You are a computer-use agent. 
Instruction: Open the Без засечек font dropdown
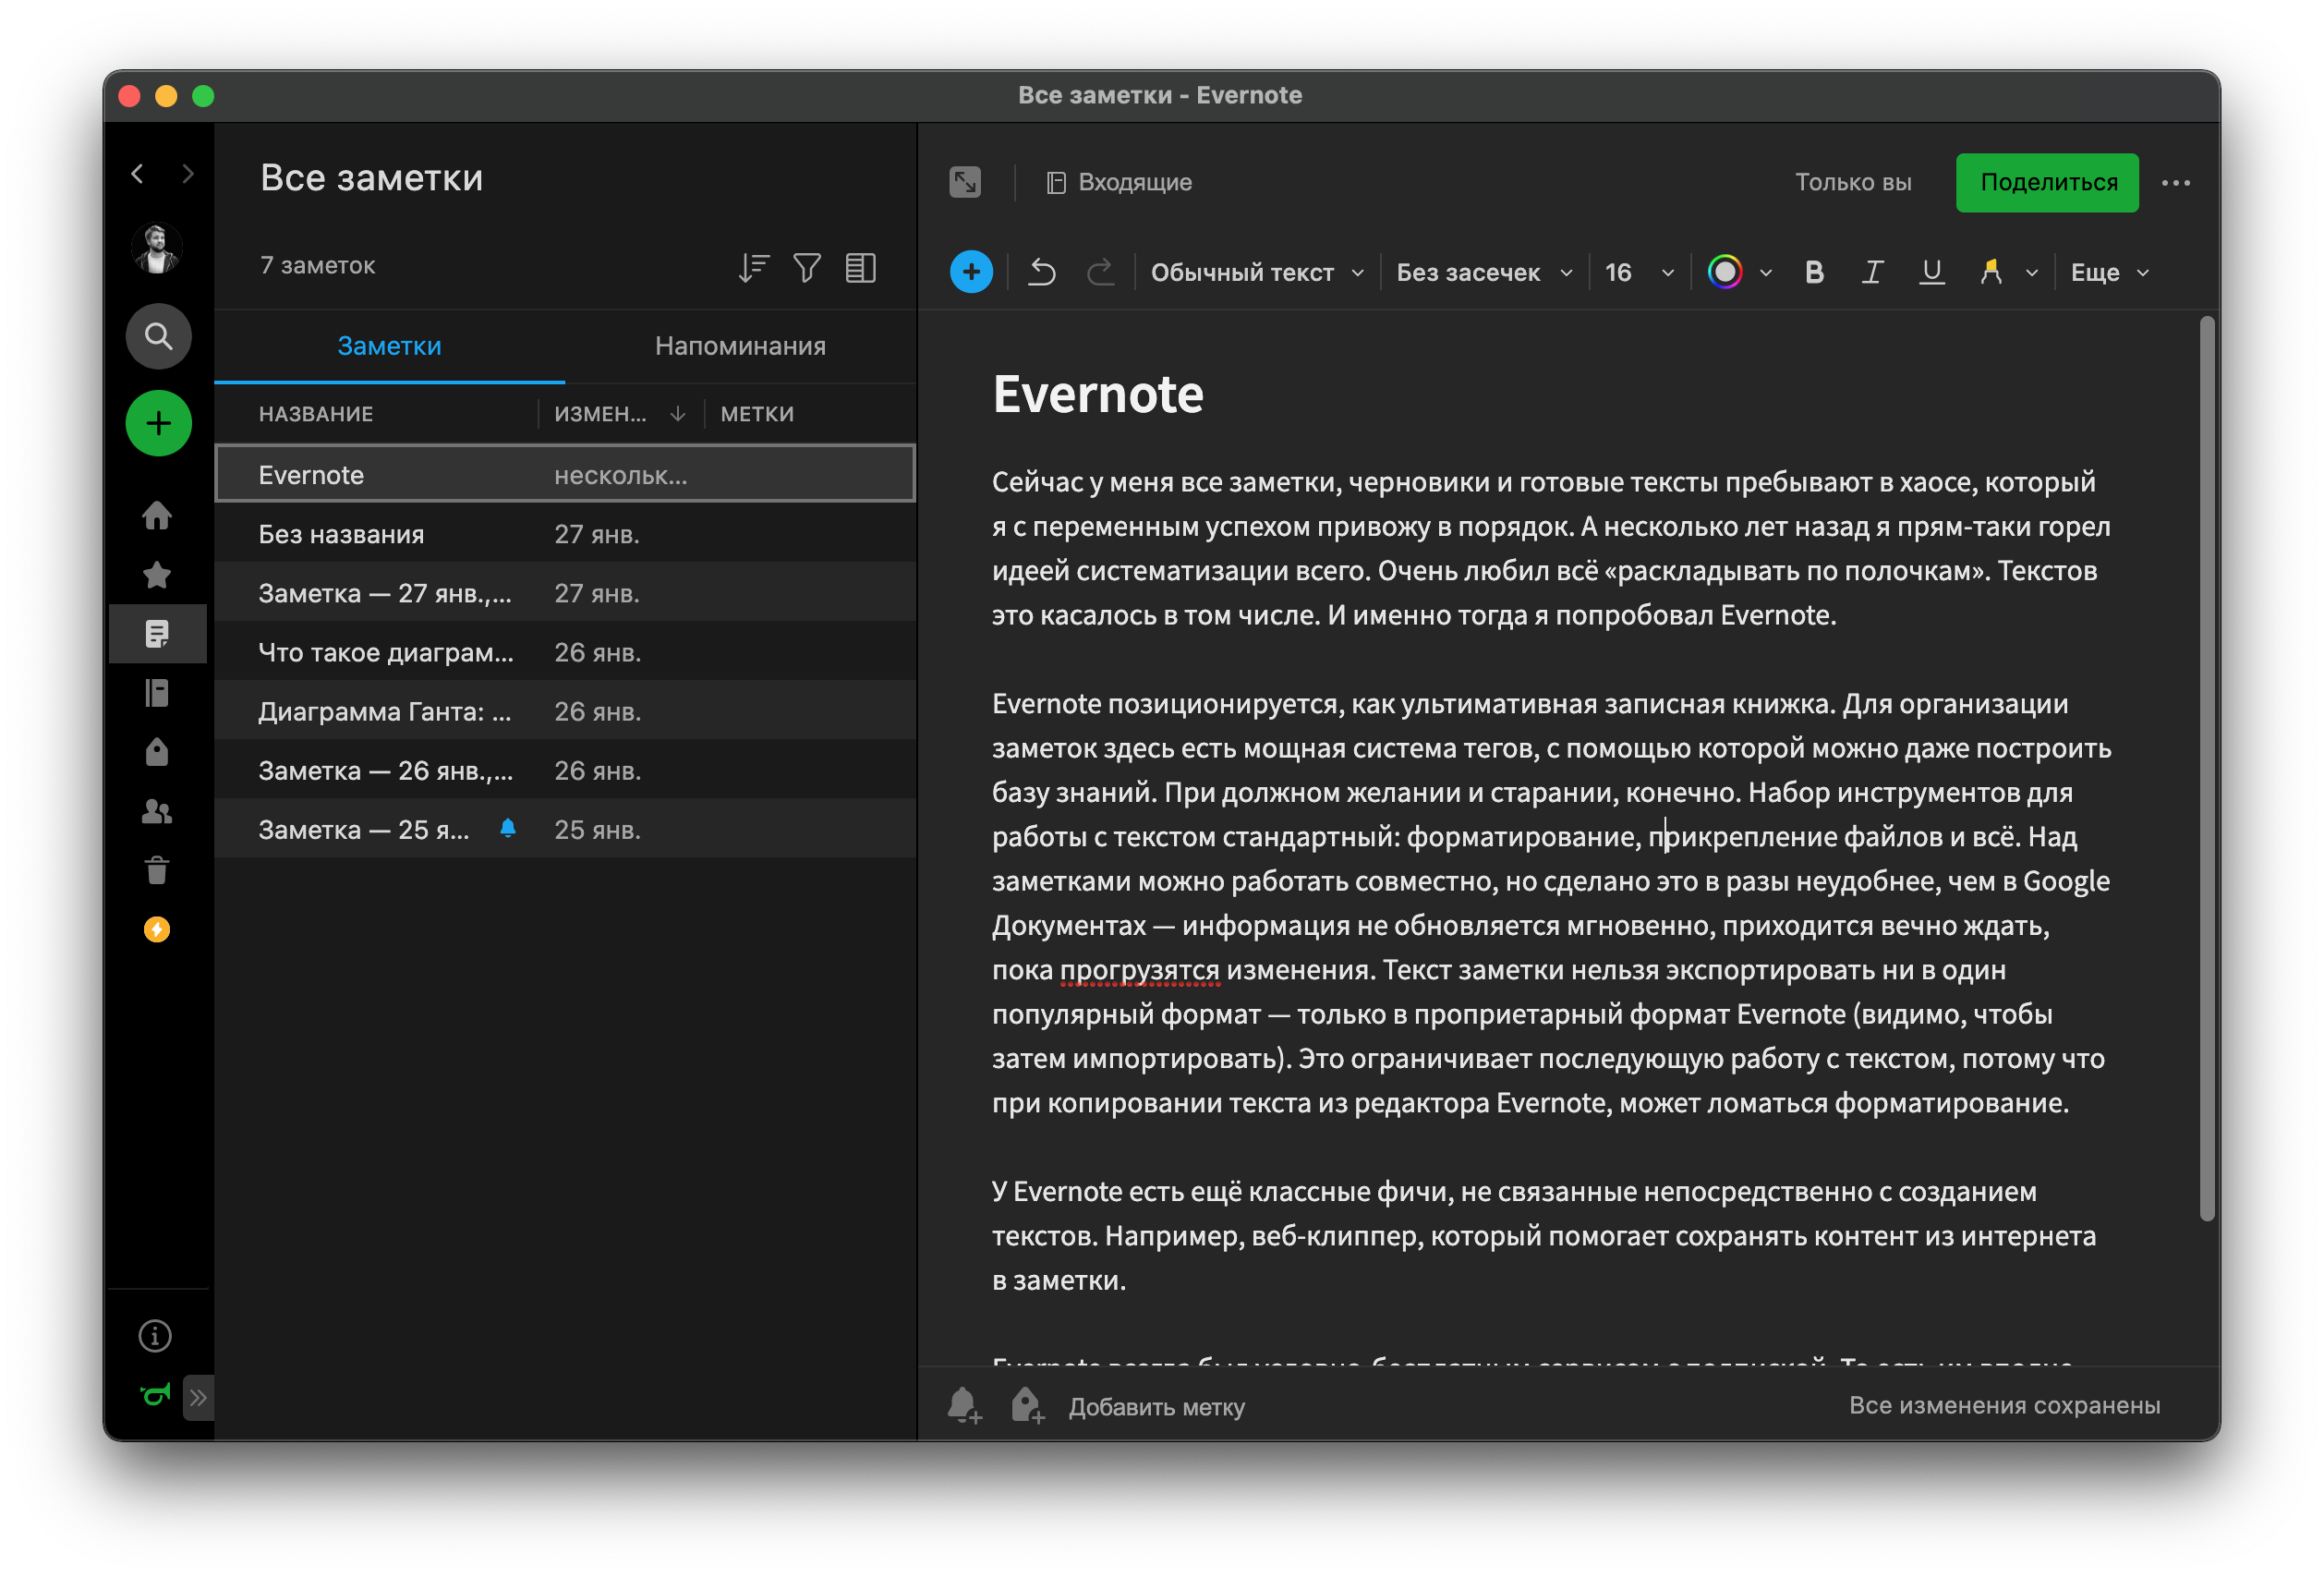pos(1484,272)
